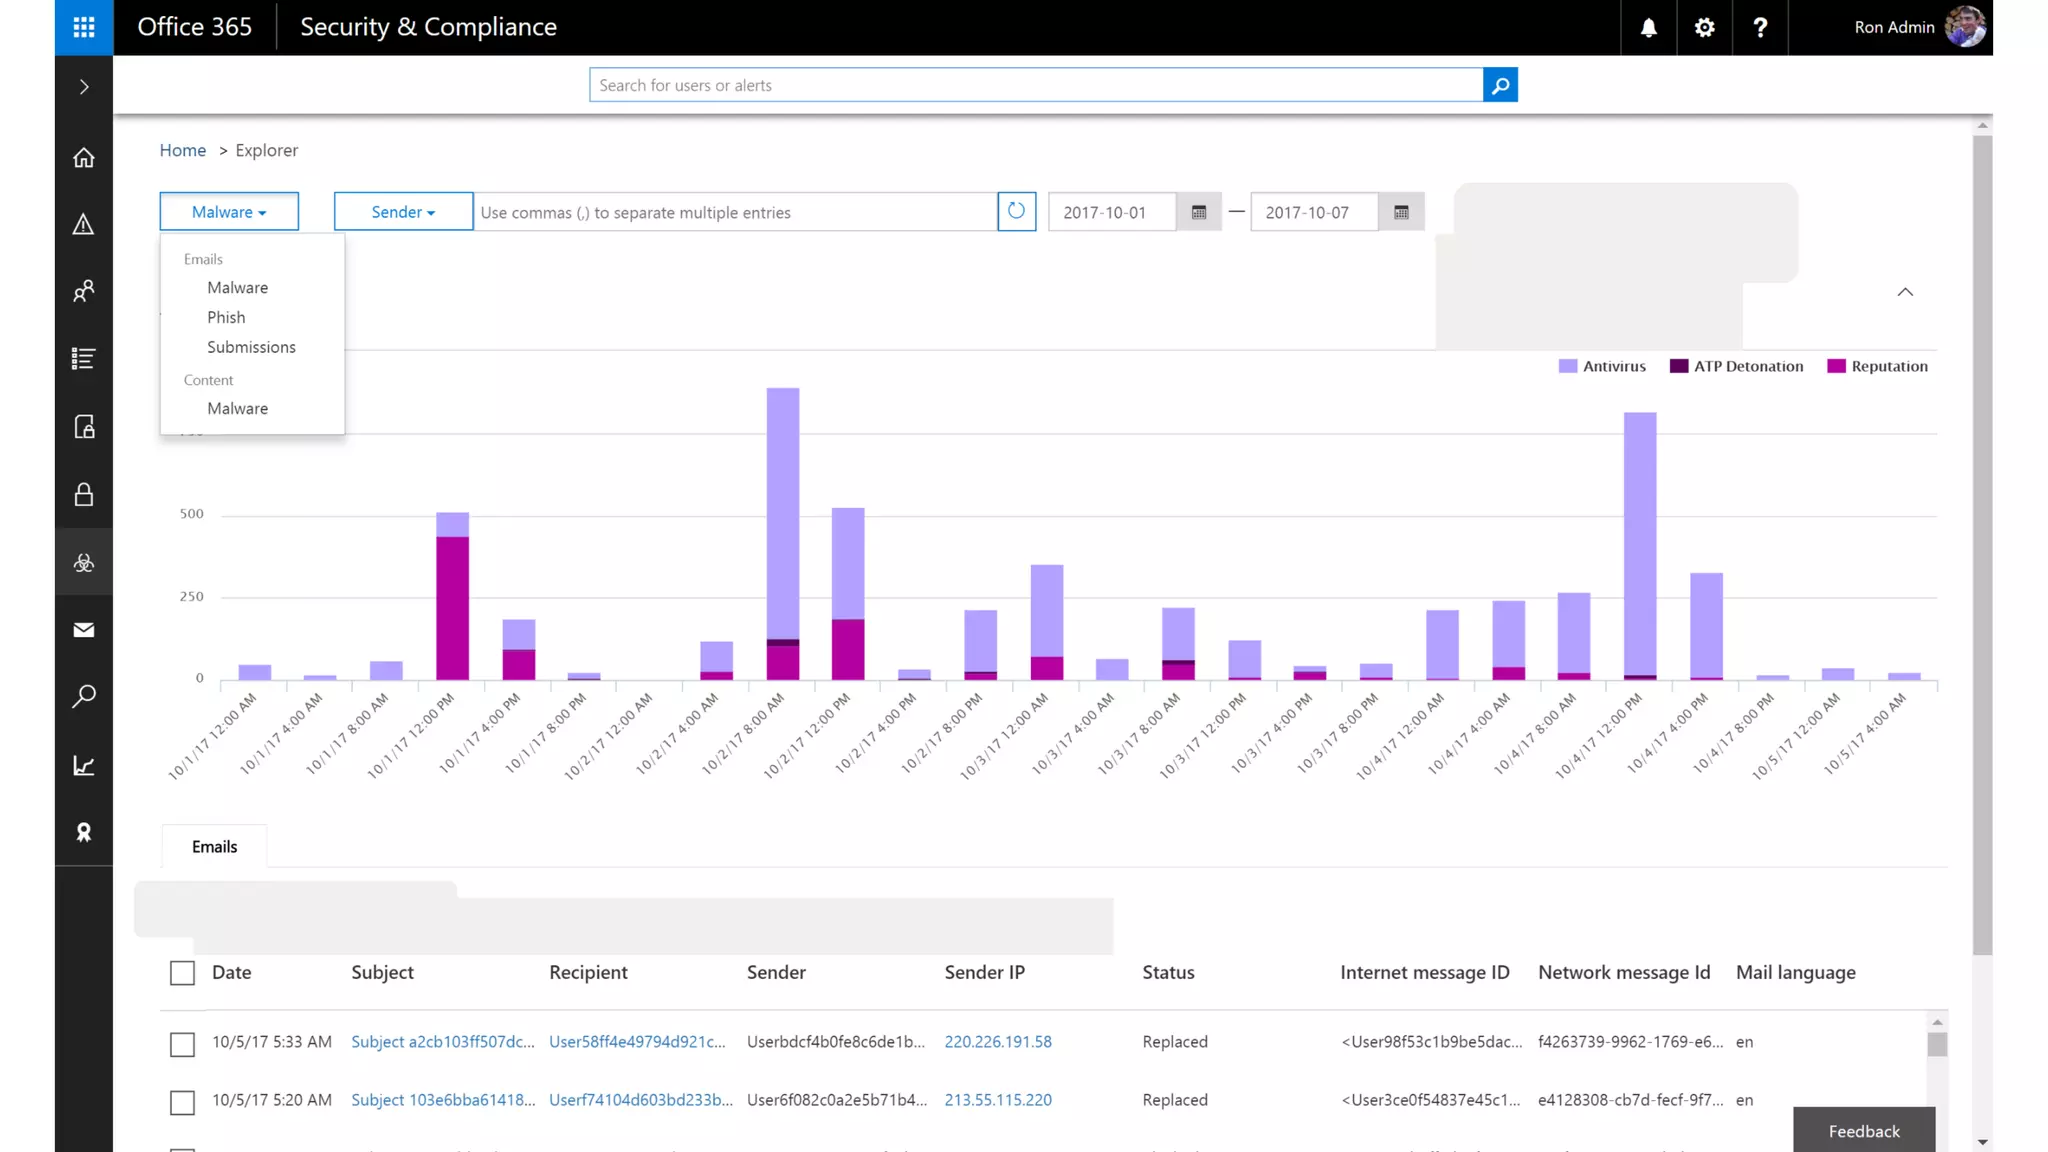Collapse the chart using the up chevron
Viewport: 2048px width, 1152px height.
tap(1905, 292)
